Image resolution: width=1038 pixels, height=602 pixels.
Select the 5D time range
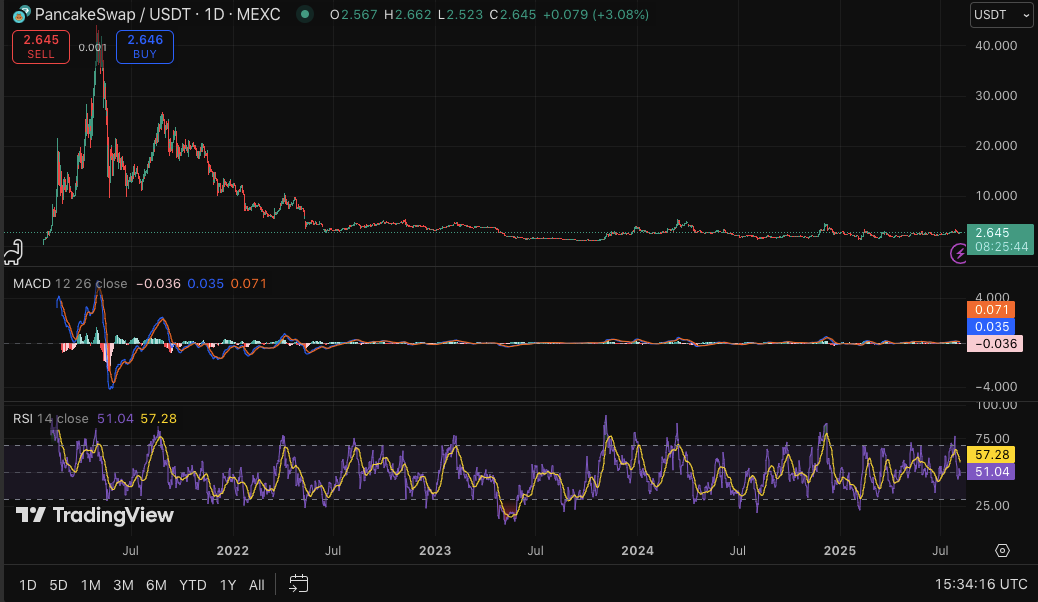point(59,584)
